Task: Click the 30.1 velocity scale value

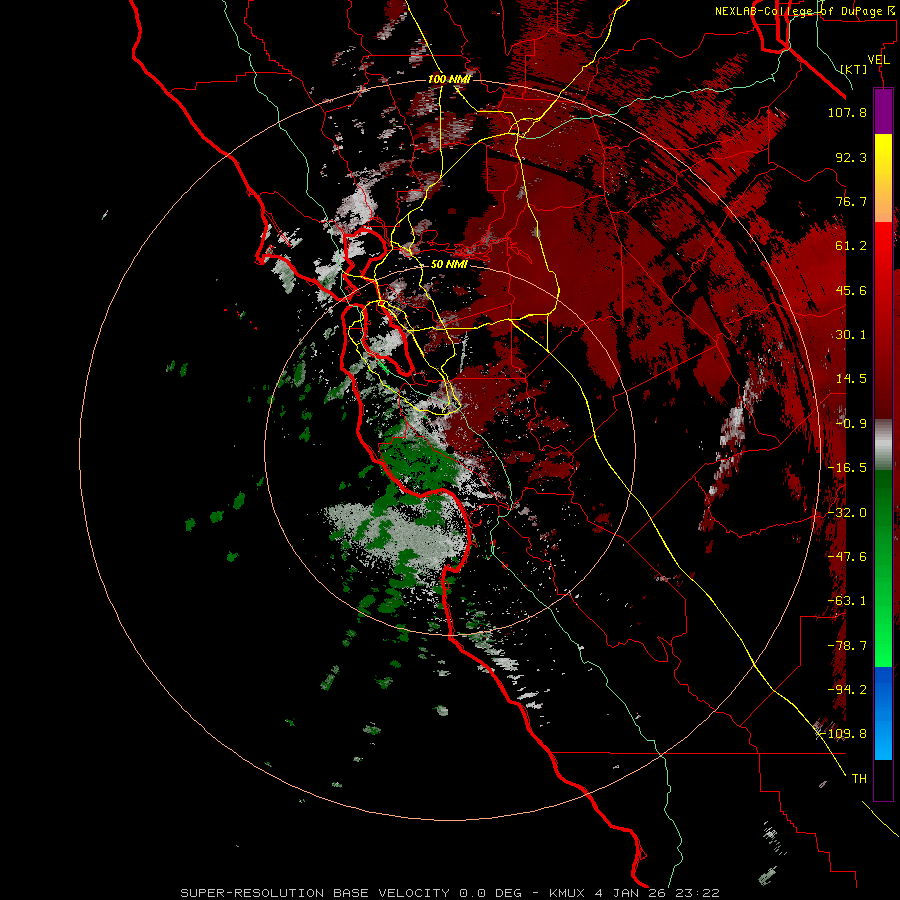Action: [851, 335]
